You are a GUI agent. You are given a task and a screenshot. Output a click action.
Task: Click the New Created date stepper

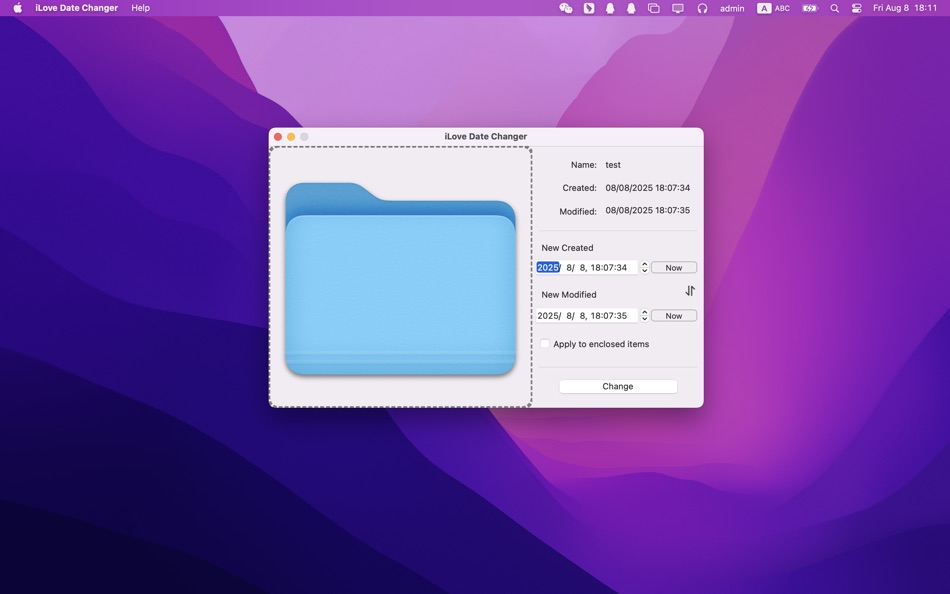coord(644,267)
